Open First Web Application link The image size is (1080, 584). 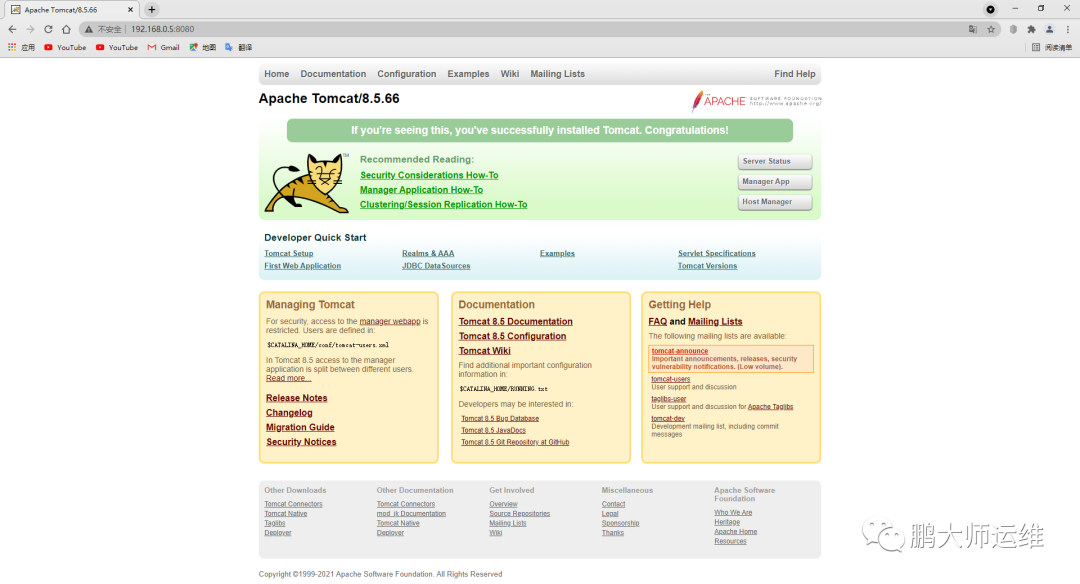tap(302, 266)
